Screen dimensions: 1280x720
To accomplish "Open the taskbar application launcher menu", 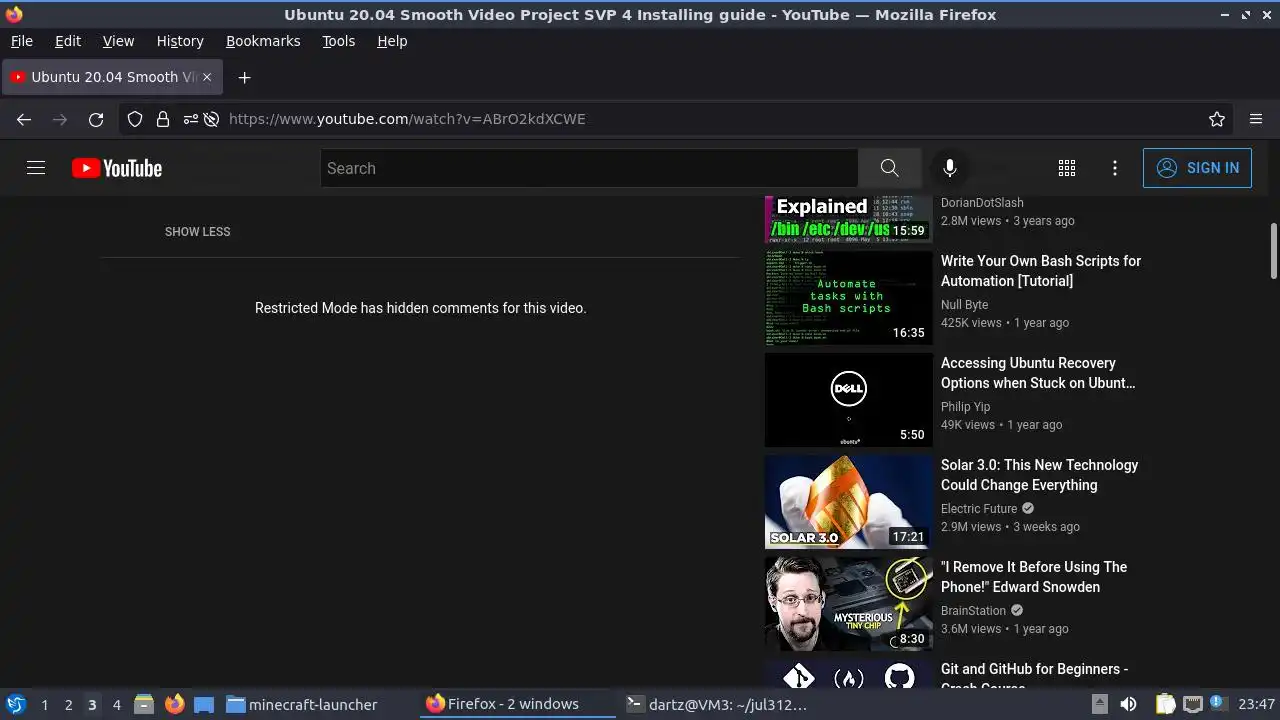I will coord(16,704).
